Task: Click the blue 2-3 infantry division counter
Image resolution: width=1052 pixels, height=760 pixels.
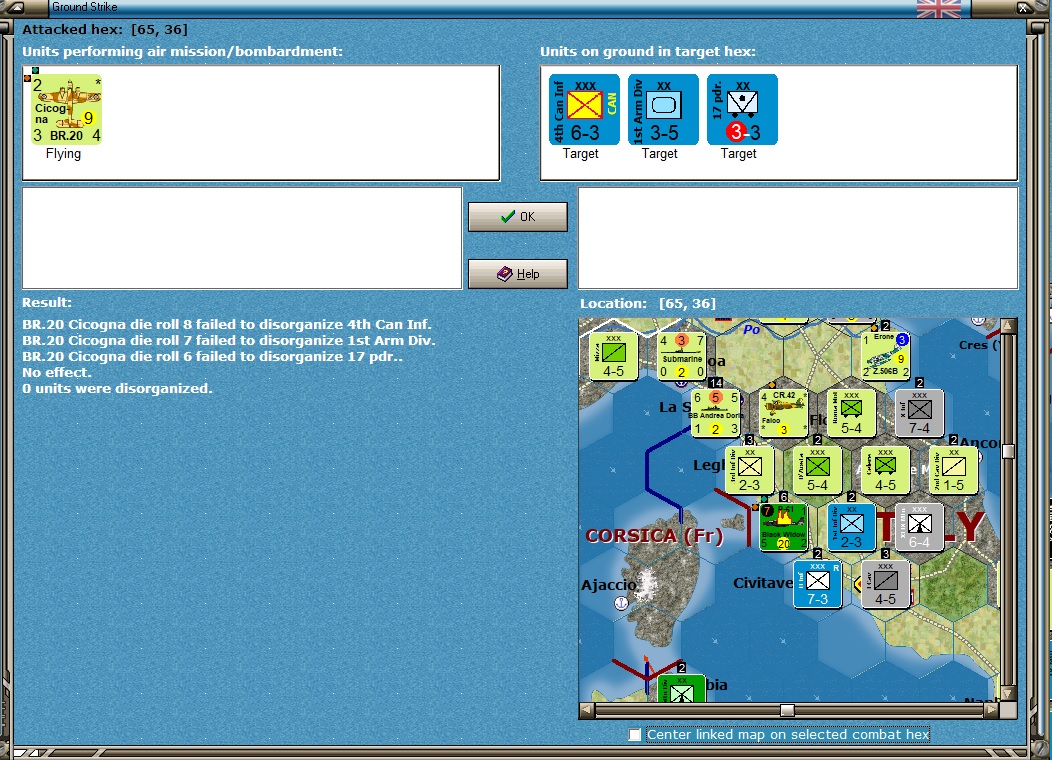Action: tap(851, 527)
